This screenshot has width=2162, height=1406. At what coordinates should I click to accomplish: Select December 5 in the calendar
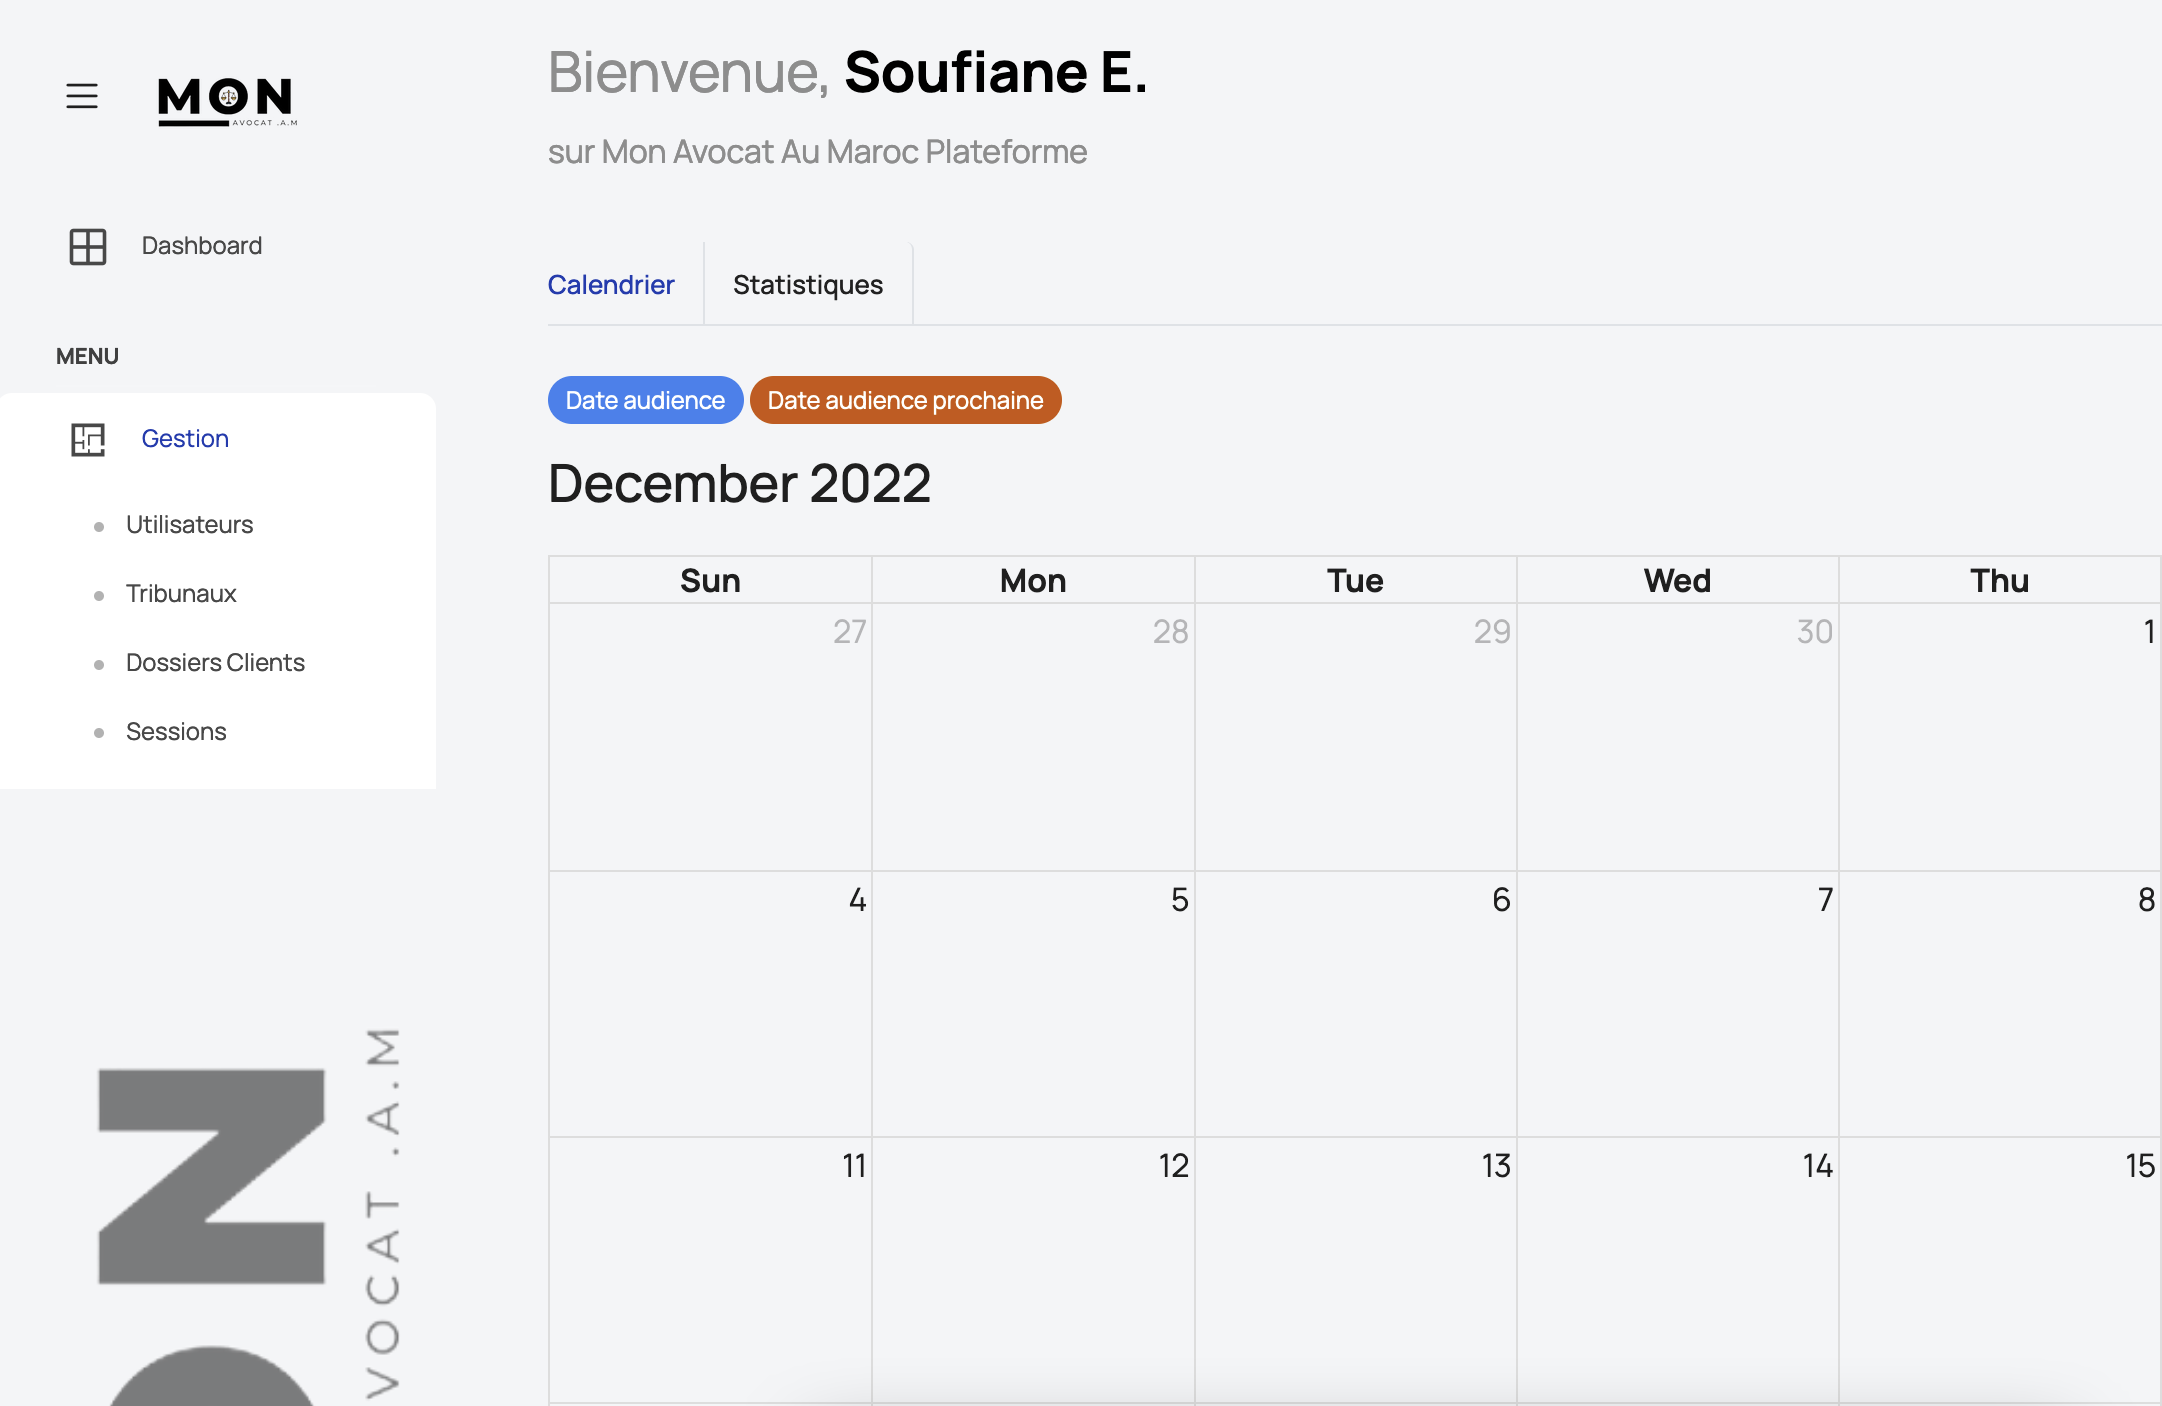click(x=1033, y=1003)
